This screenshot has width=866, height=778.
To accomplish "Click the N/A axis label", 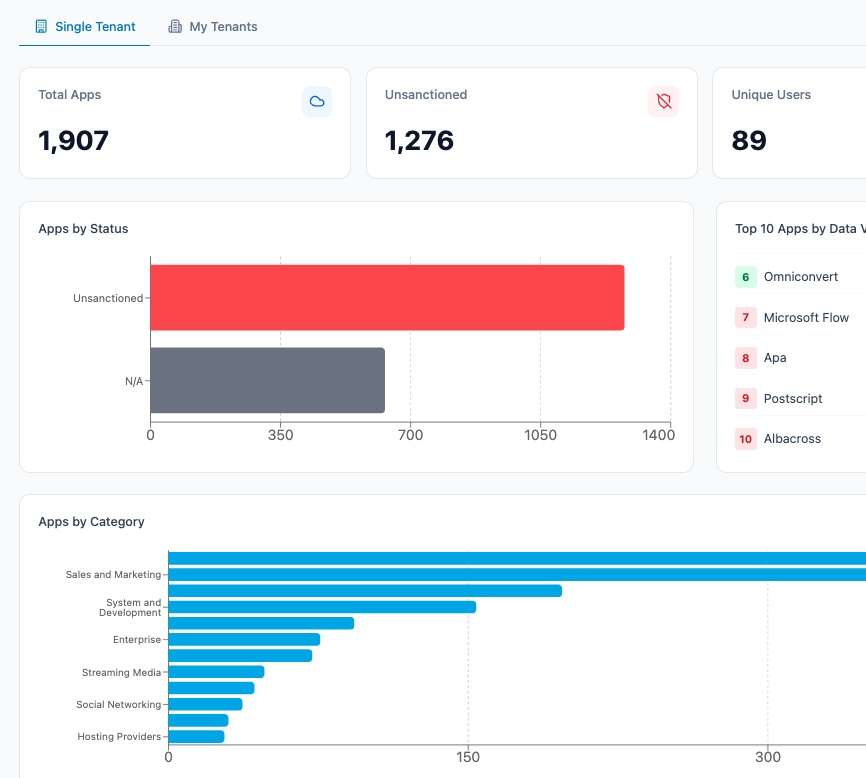I will click(x=134, y=381).
